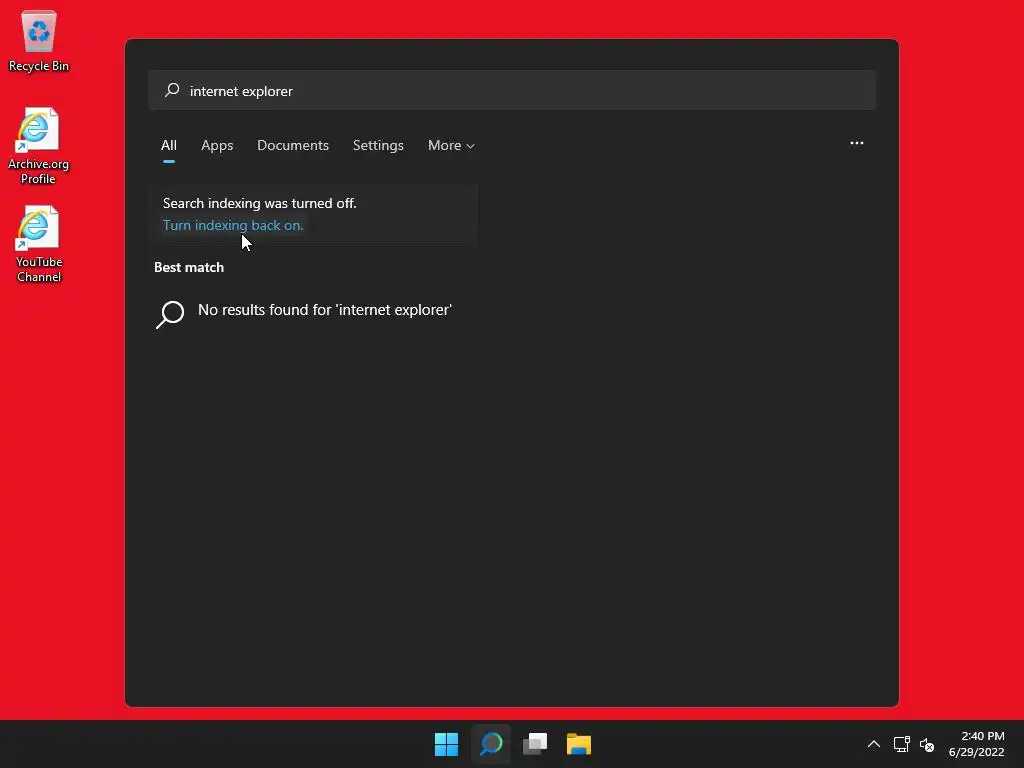
Task: Click the 'Best match' heading
Action: [x=189, y=267]
